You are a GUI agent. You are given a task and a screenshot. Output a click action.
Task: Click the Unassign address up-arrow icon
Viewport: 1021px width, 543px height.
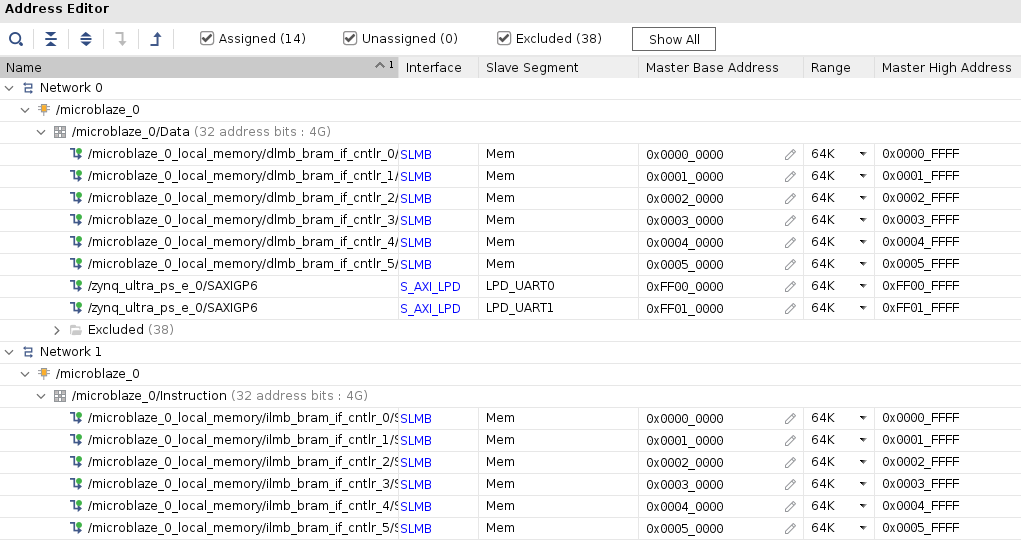(x=156, y=39)
